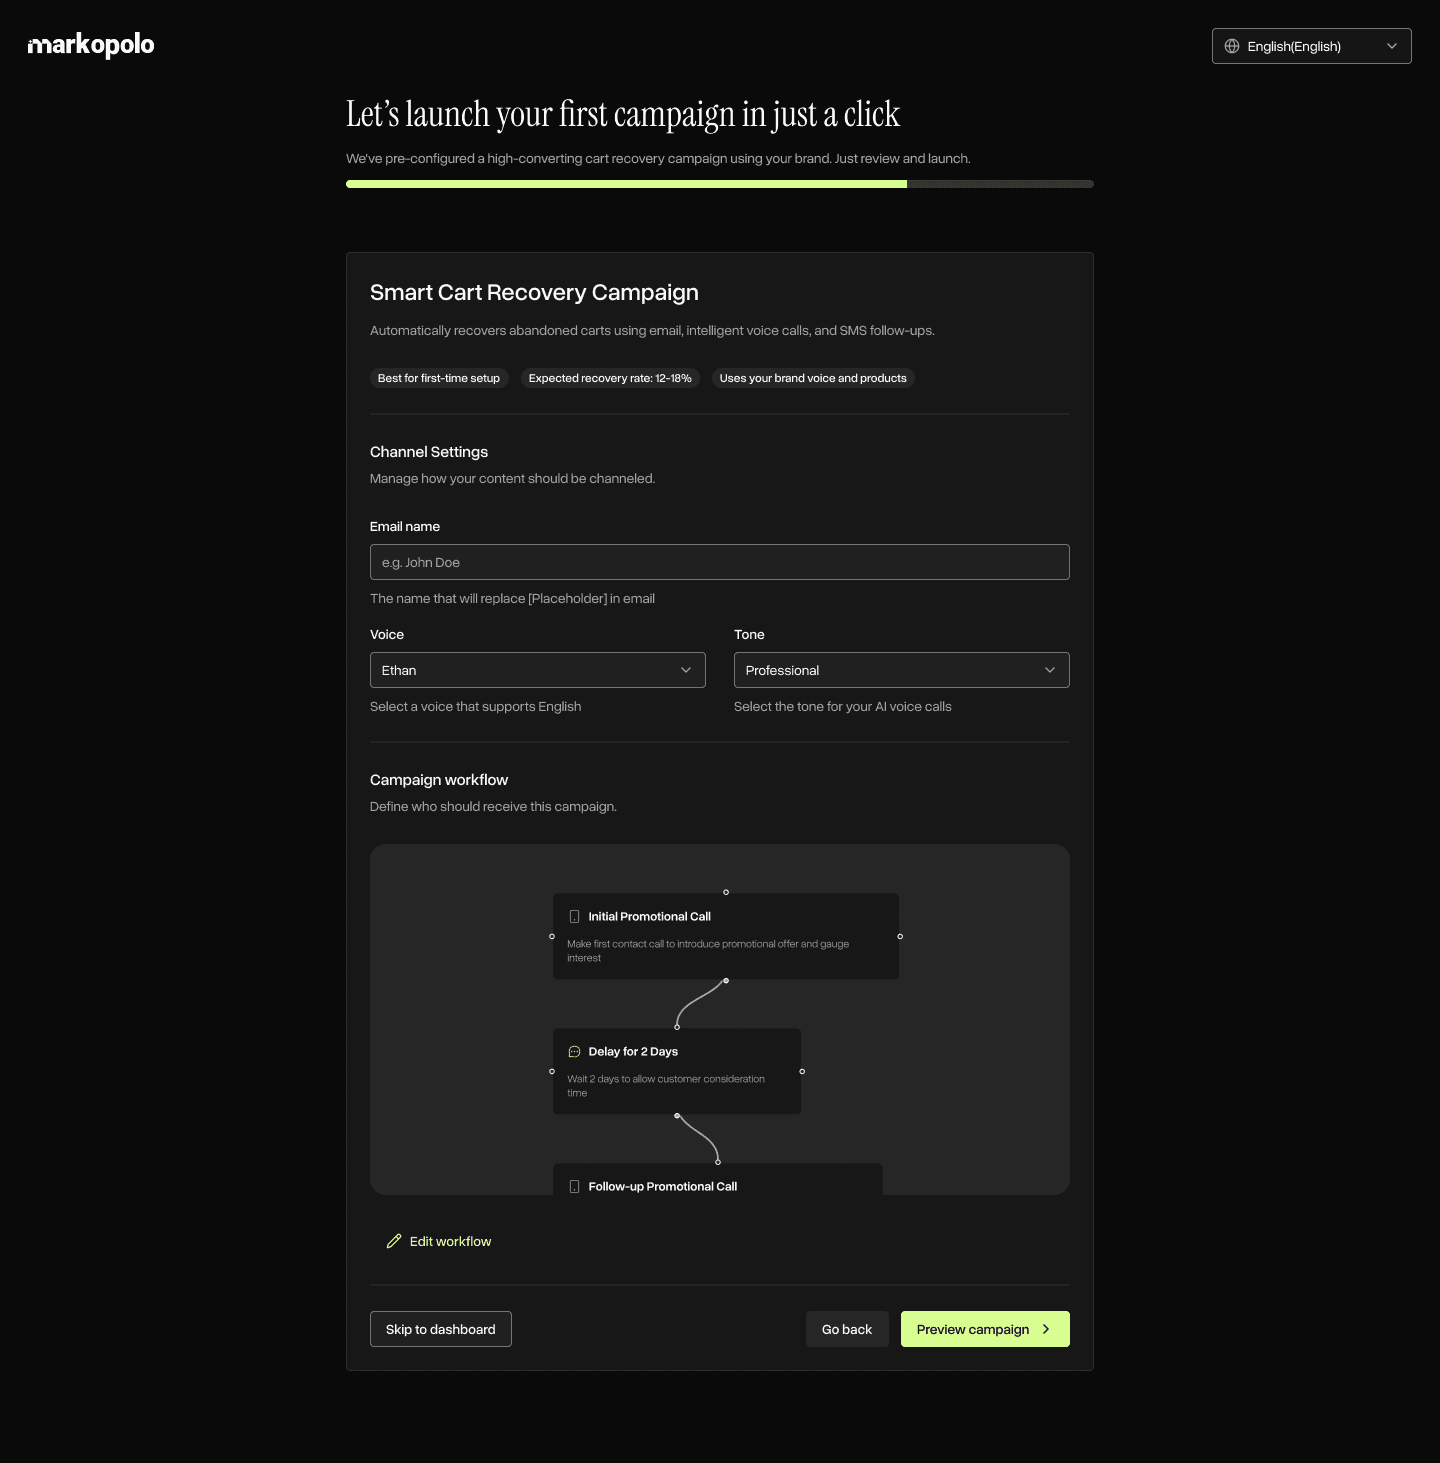Image resolution: width=1440 pixels, height=1463 pixels.
Task: Click the pencil icon beside Edit workflow
Action: pyautogui.click(x=394, y=1240)
